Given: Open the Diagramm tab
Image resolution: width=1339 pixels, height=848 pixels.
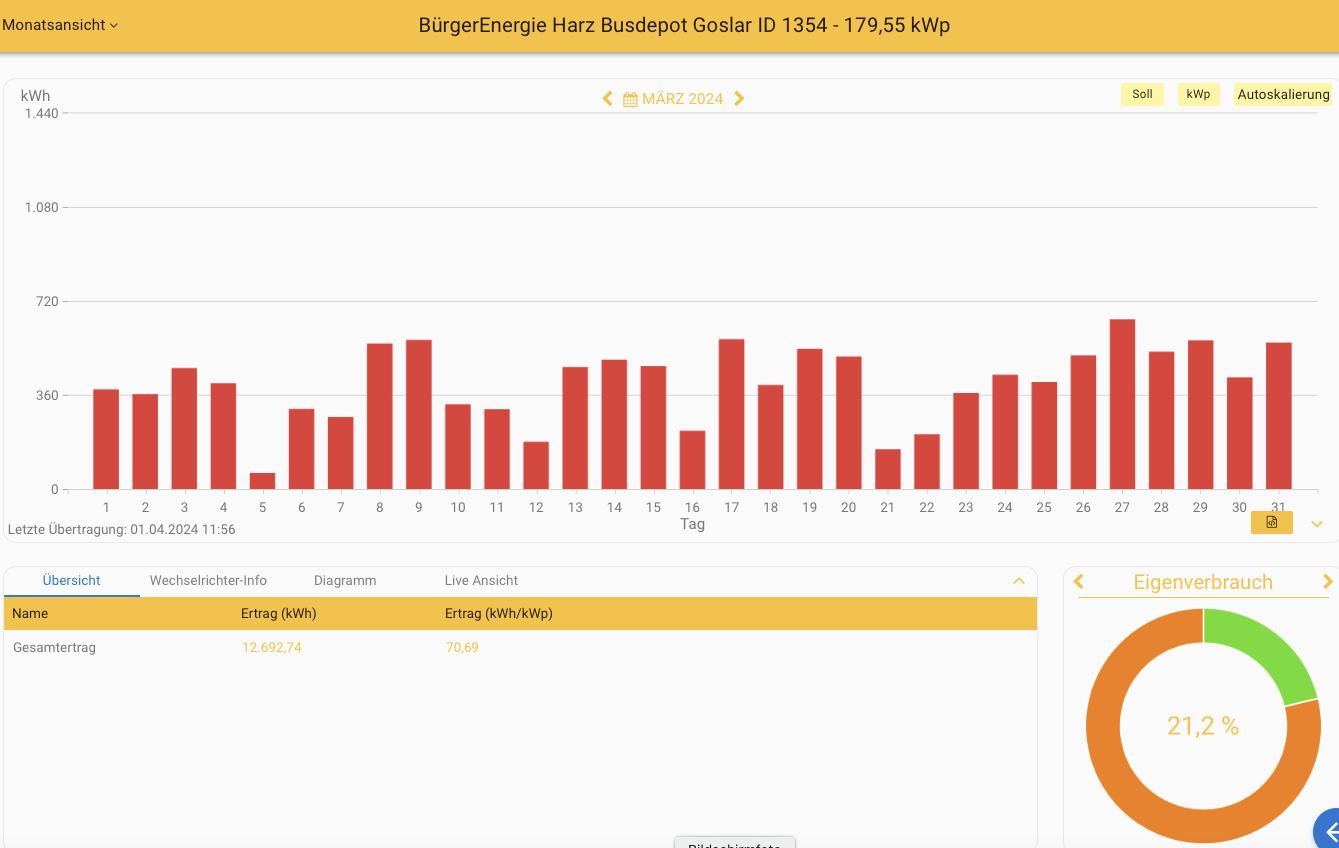Looking at the screenshot, I should coord(345,581).
